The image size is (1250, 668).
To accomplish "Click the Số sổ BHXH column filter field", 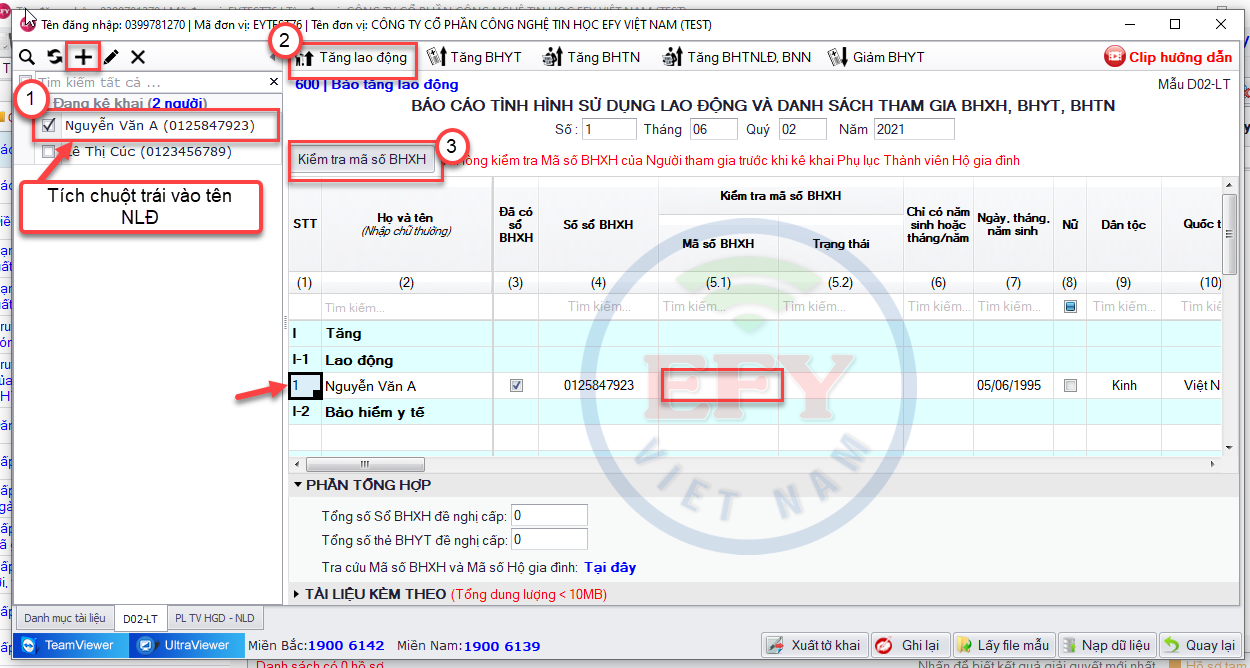I will (598, 307).
